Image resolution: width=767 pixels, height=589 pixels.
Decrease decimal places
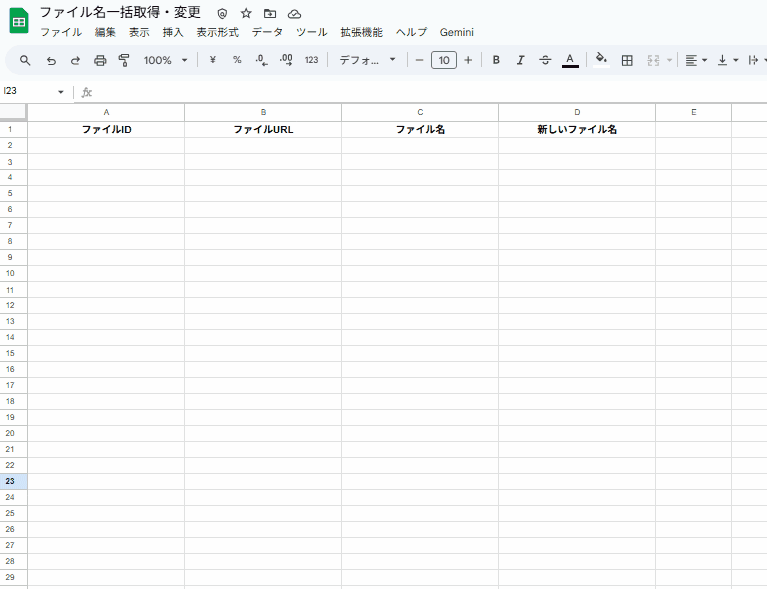(262, 60)
